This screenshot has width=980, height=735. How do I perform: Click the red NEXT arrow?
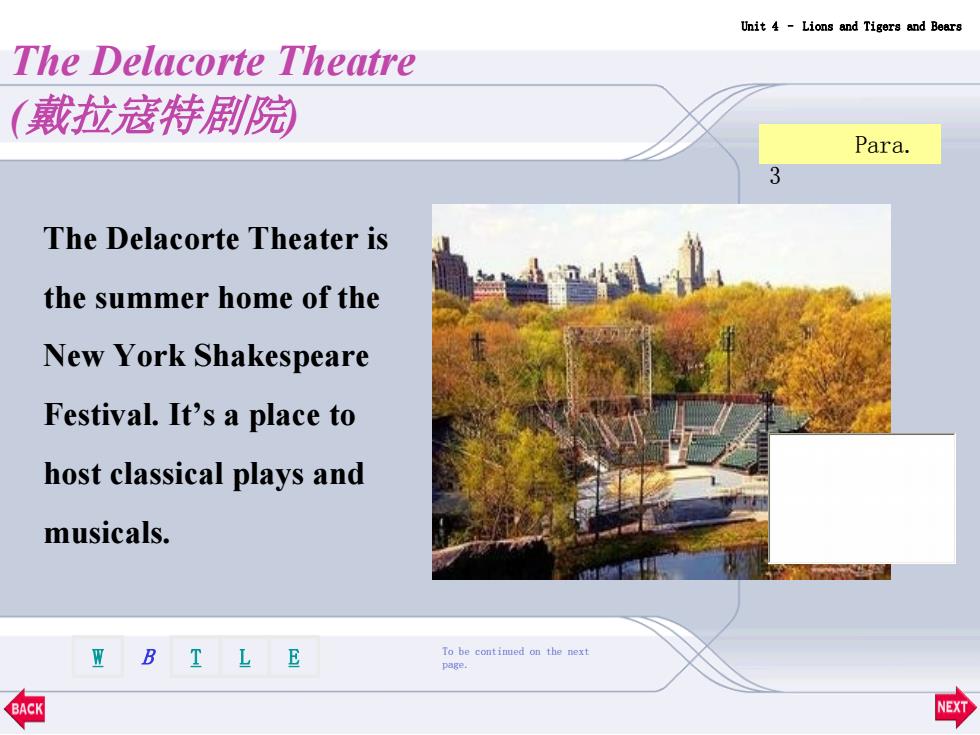click(956, 707)
